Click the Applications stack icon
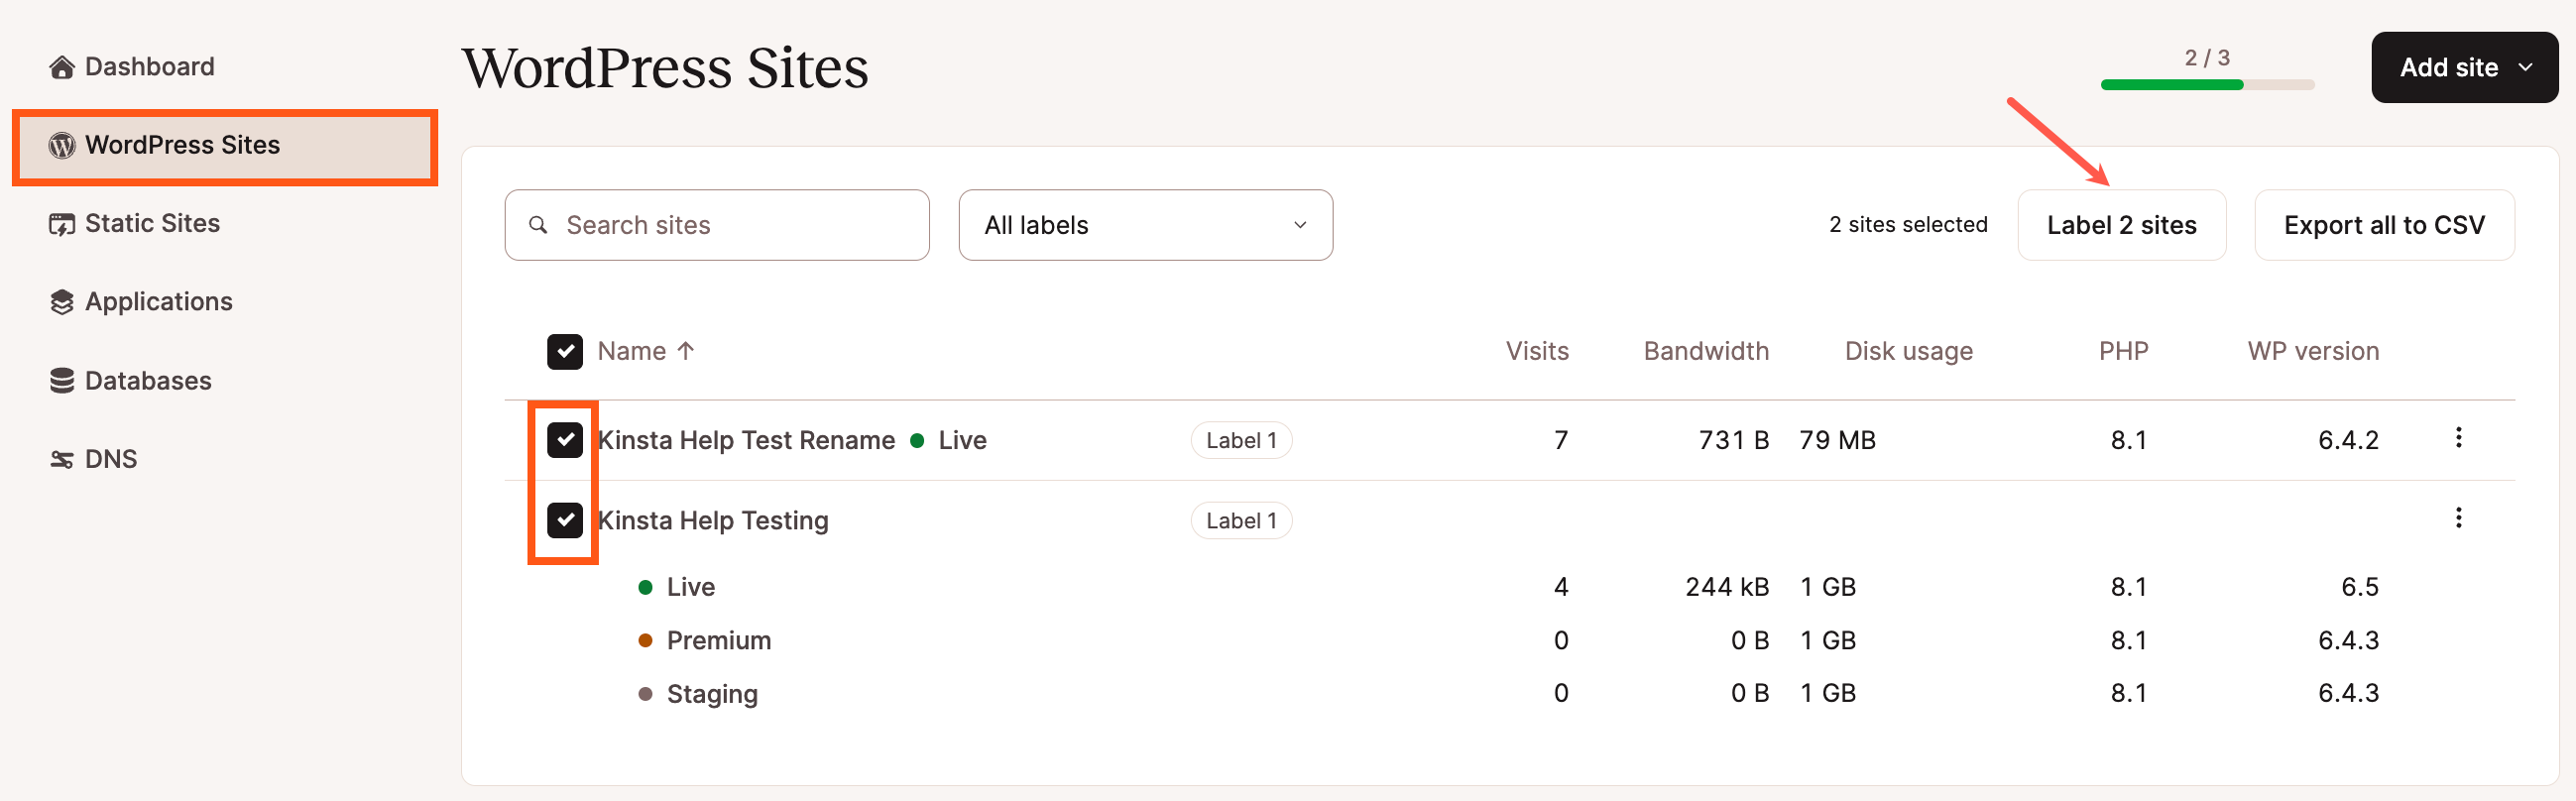The height and width of the screenshot is (801, 2576). [x=62, y=302]
